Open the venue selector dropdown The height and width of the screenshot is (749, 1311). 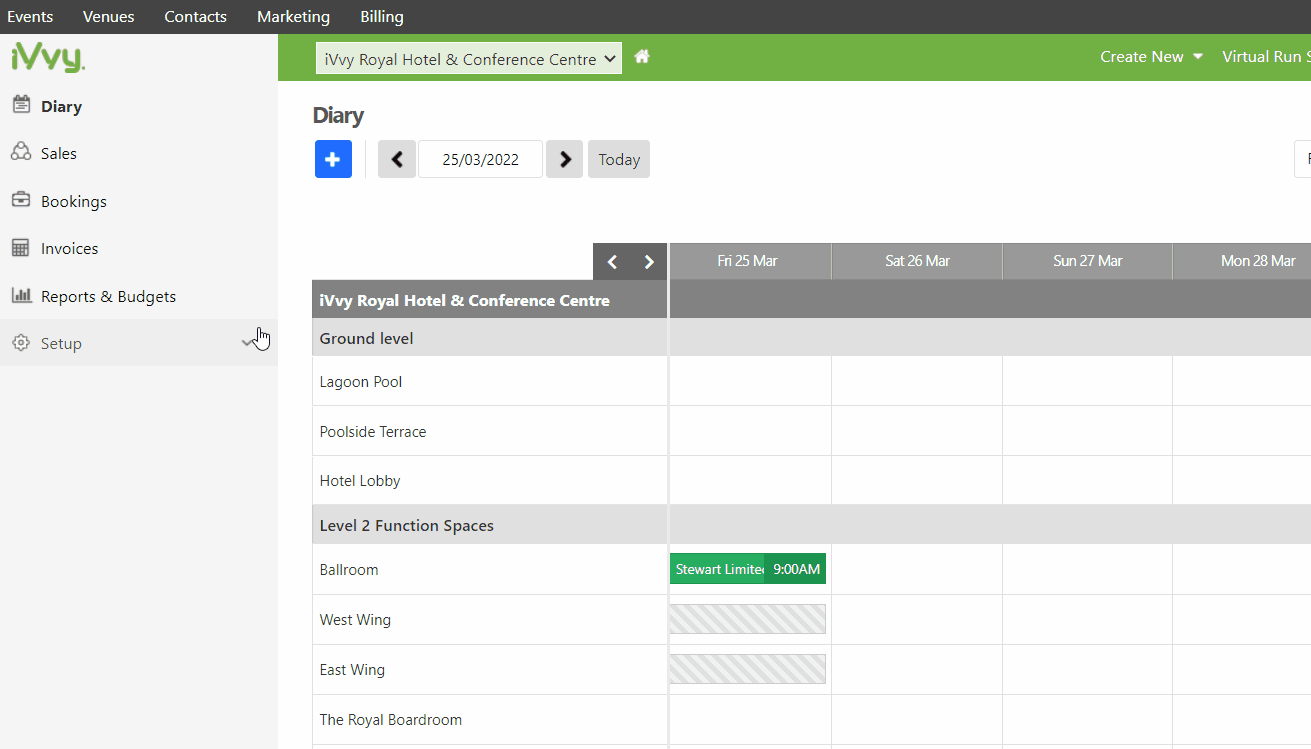[469, 59]
